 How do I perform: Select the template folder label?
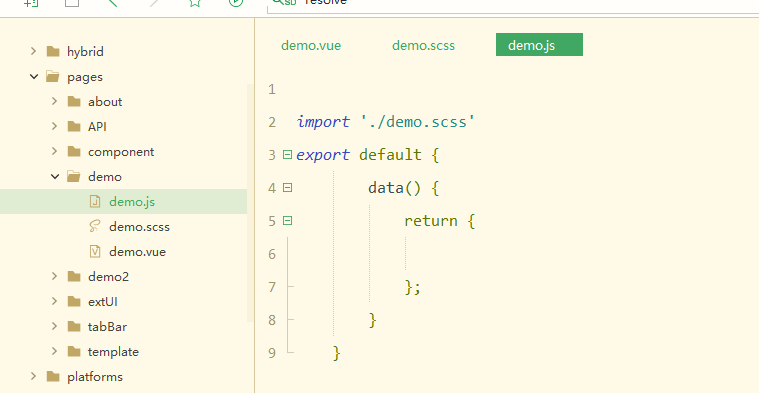point(113,352)
